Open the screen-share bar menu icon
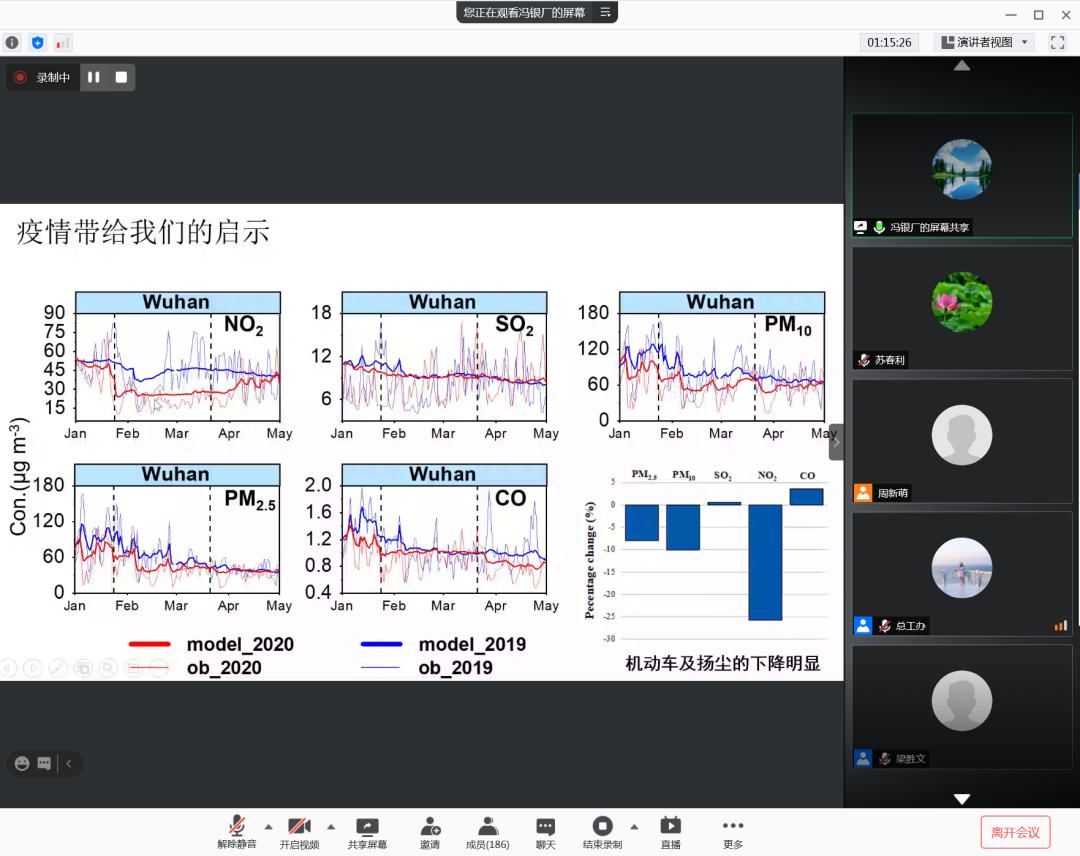This screenshot has width=1080, height=856. [605, 12]
